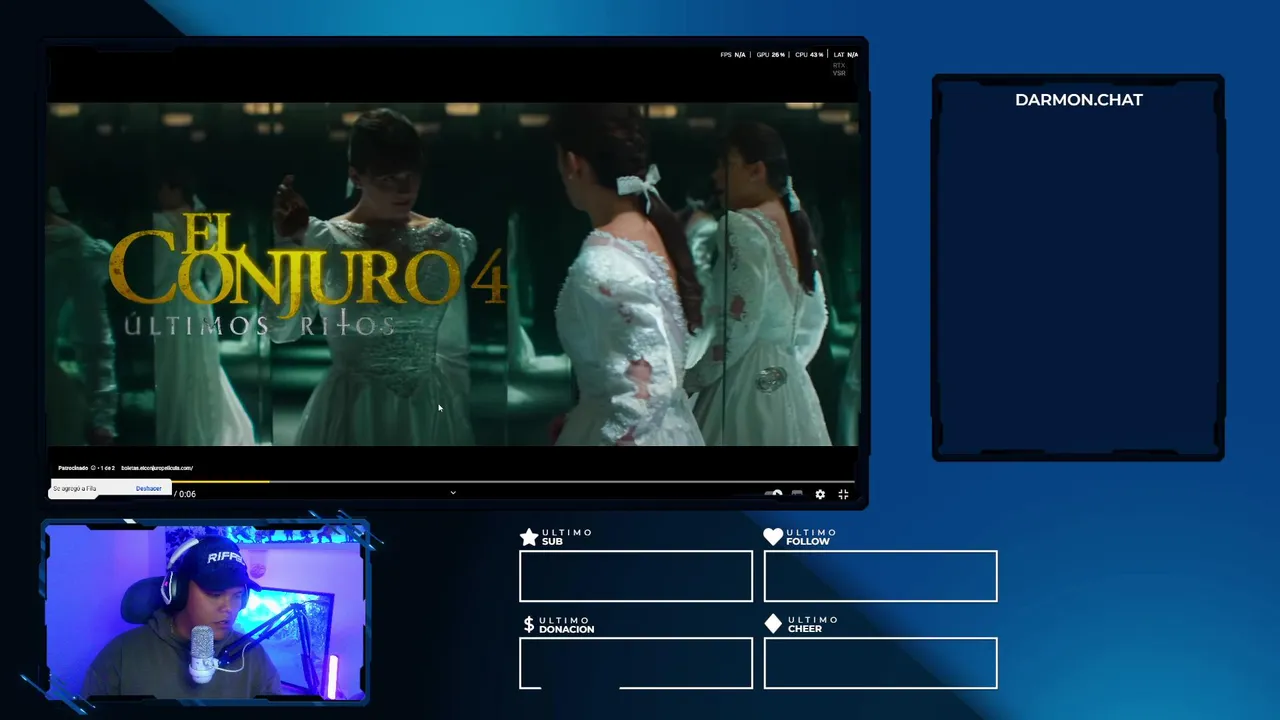Click the diamond icon beside Ultimo Cheer
This screenshot has width=1280, height=720.
[773, 624]
